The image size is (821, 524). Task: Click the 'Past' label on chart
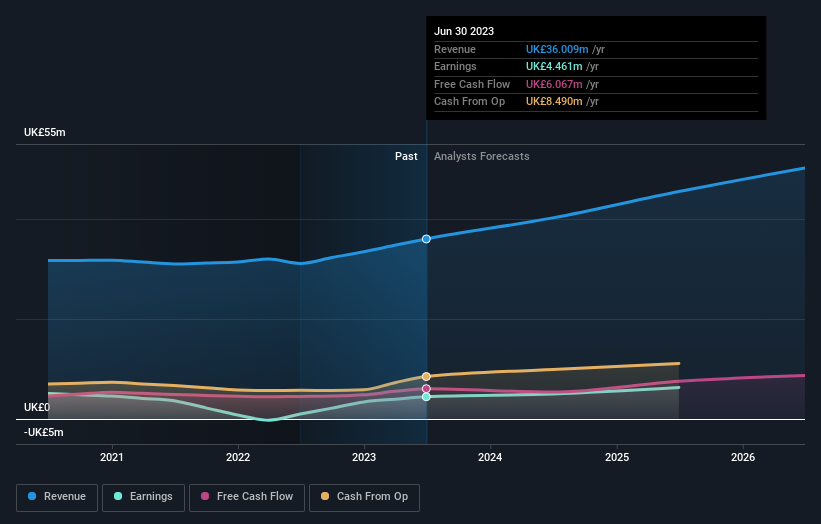point(406,156)
